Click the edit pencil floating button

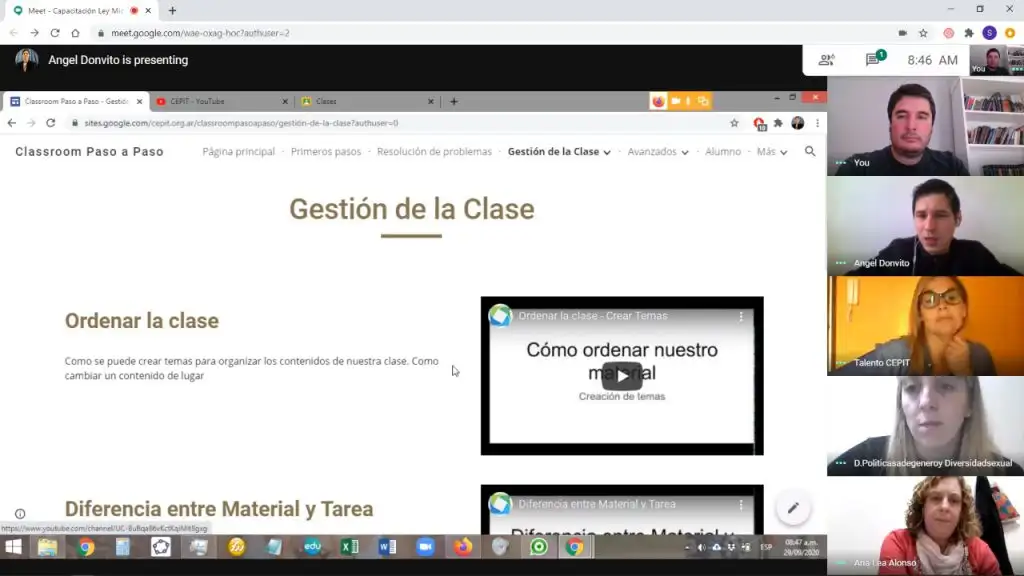793,508
